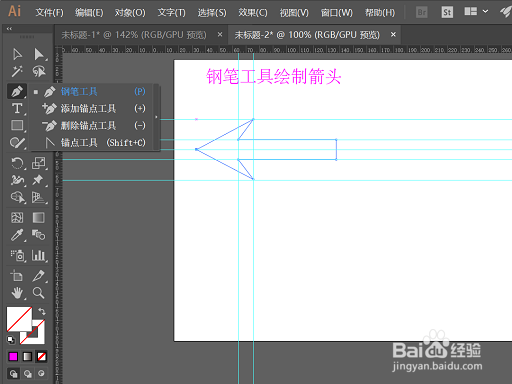Click the horizontal ruler

pyautogui.click(x=287, y=50)
